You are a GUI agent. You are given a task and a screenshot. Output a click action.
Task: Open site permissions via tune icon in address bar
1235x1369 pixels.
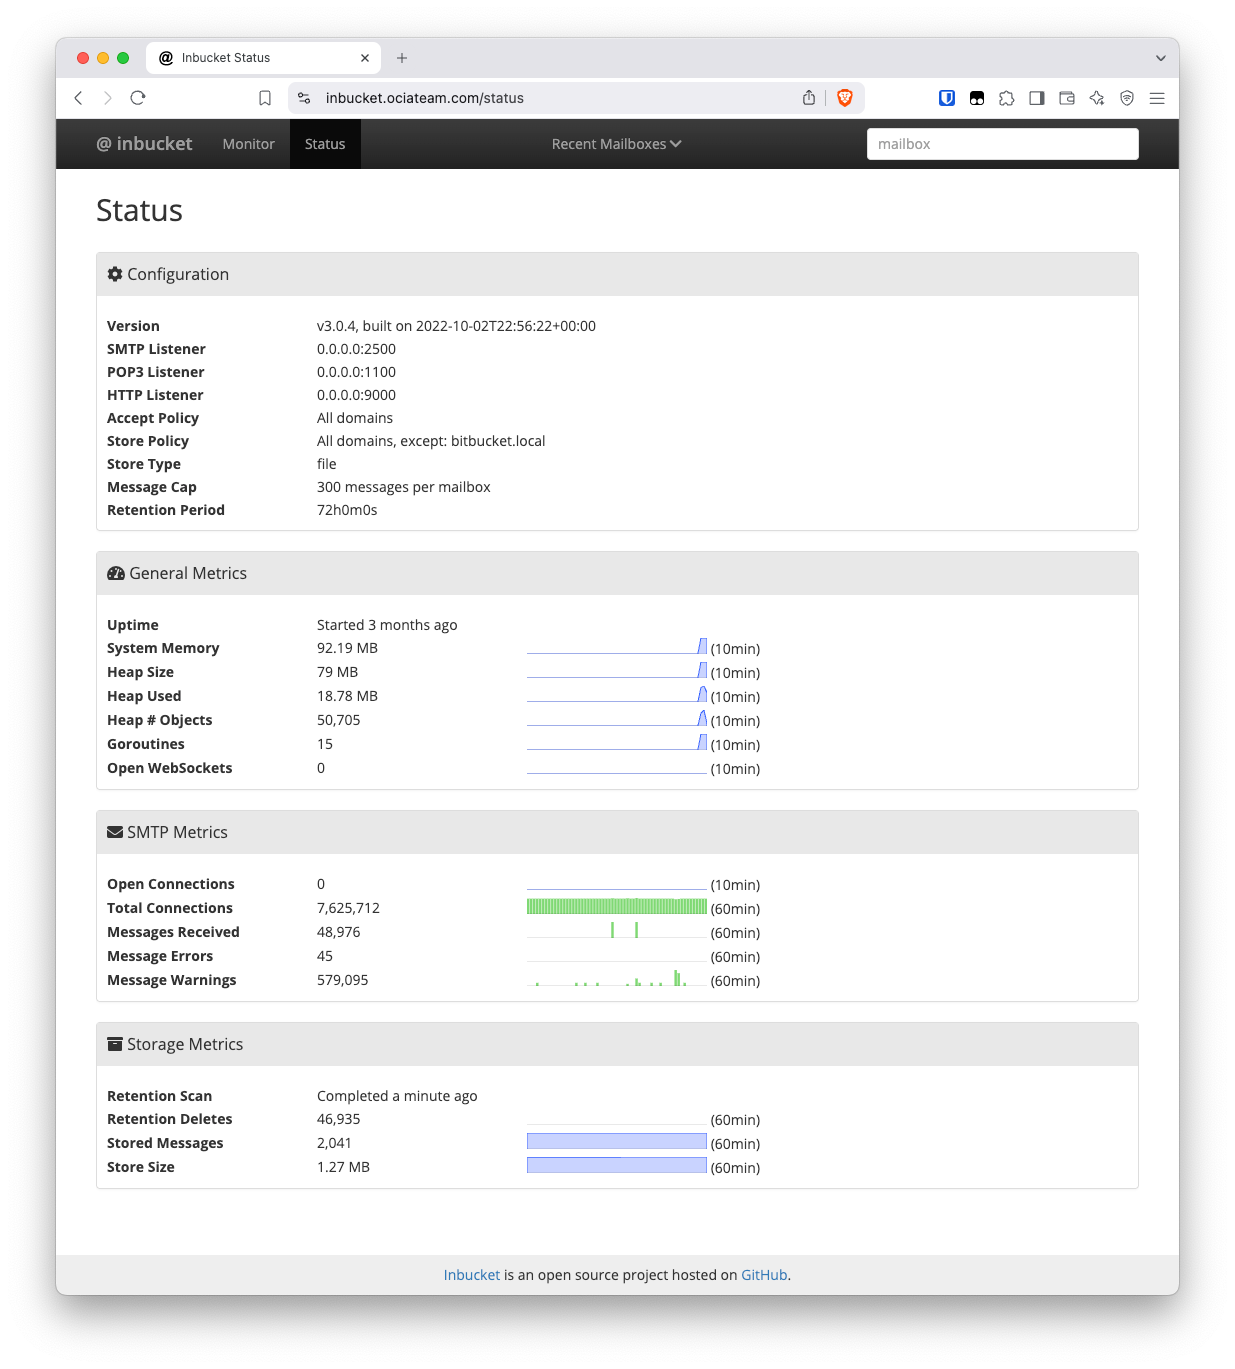(x=304, y=98)
